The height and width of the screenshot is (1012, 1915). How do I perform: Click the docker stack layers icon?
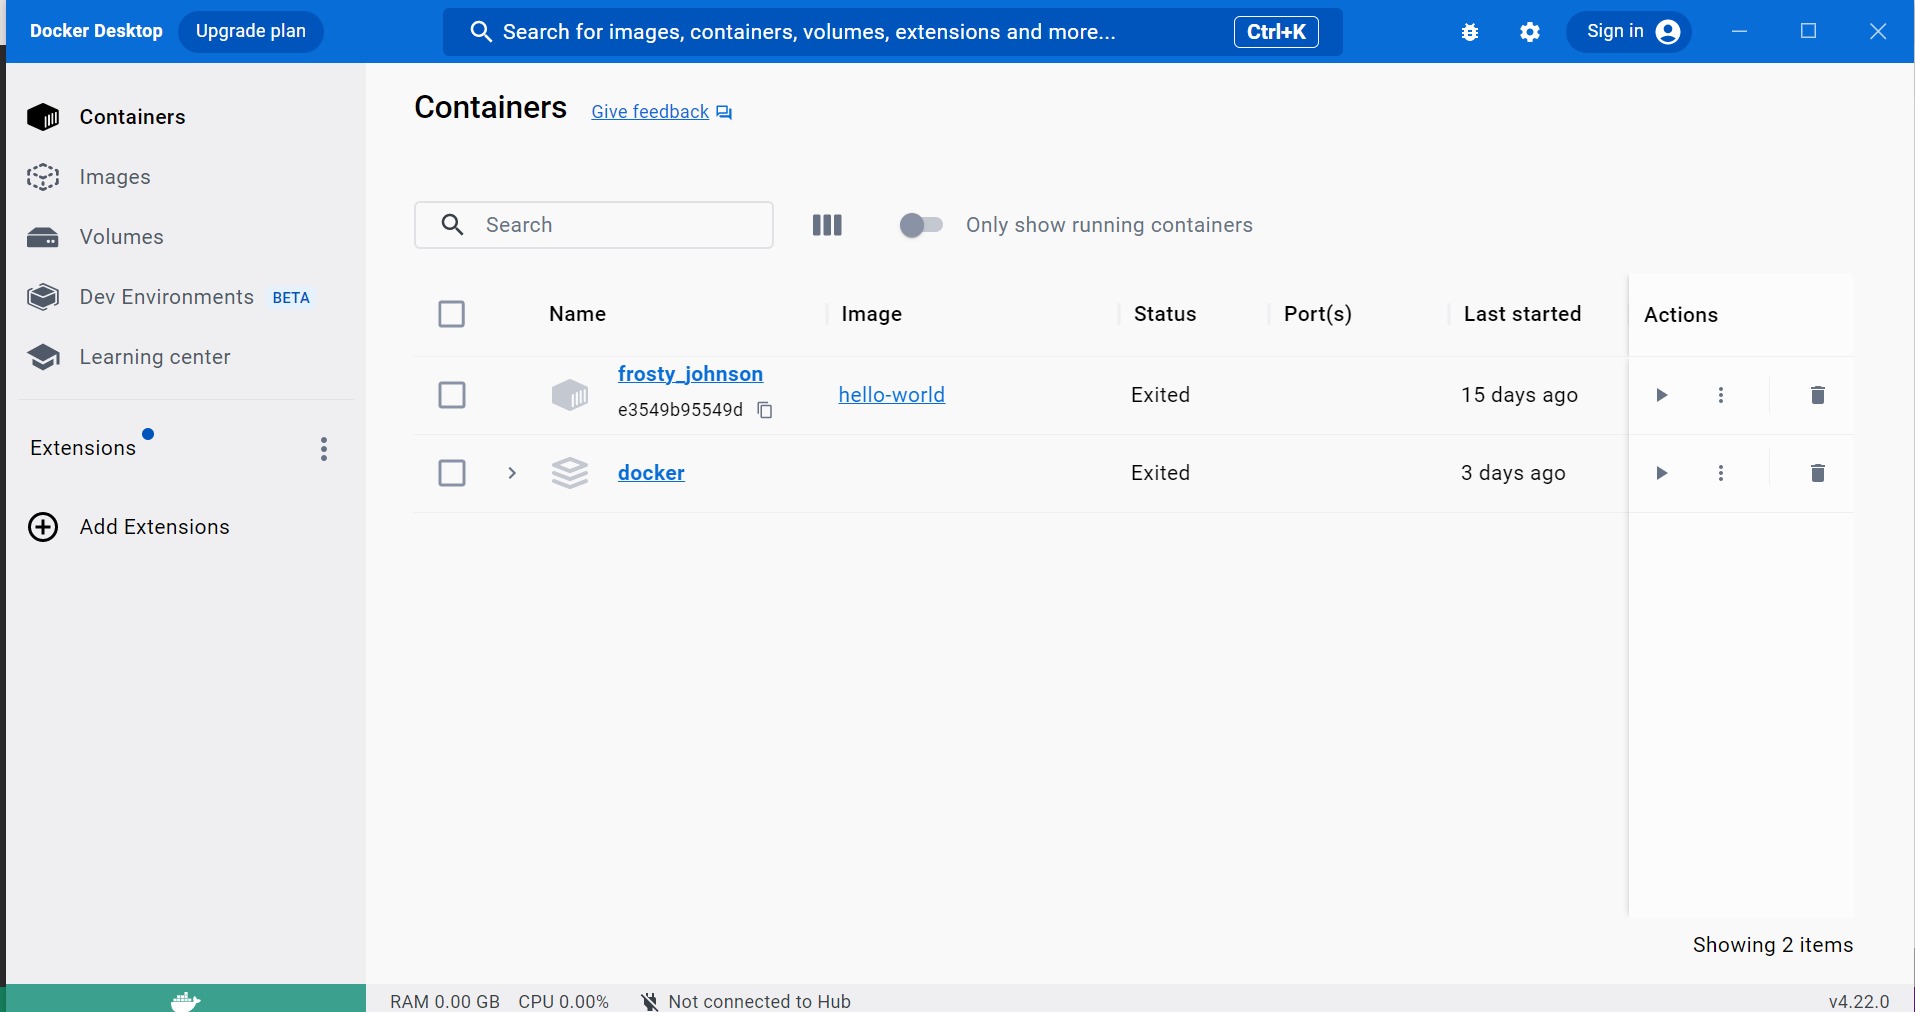click(x=570, y=473)
